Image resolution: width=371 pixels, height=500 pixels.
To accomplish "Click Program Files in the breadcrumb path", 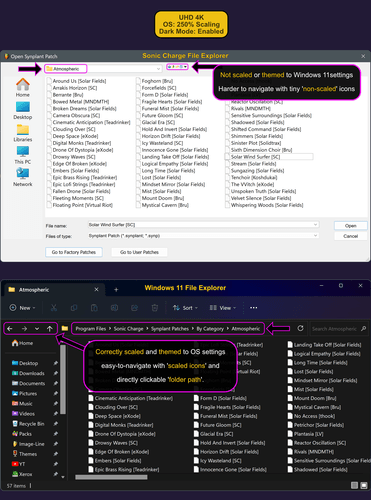I will click(91, 329).
